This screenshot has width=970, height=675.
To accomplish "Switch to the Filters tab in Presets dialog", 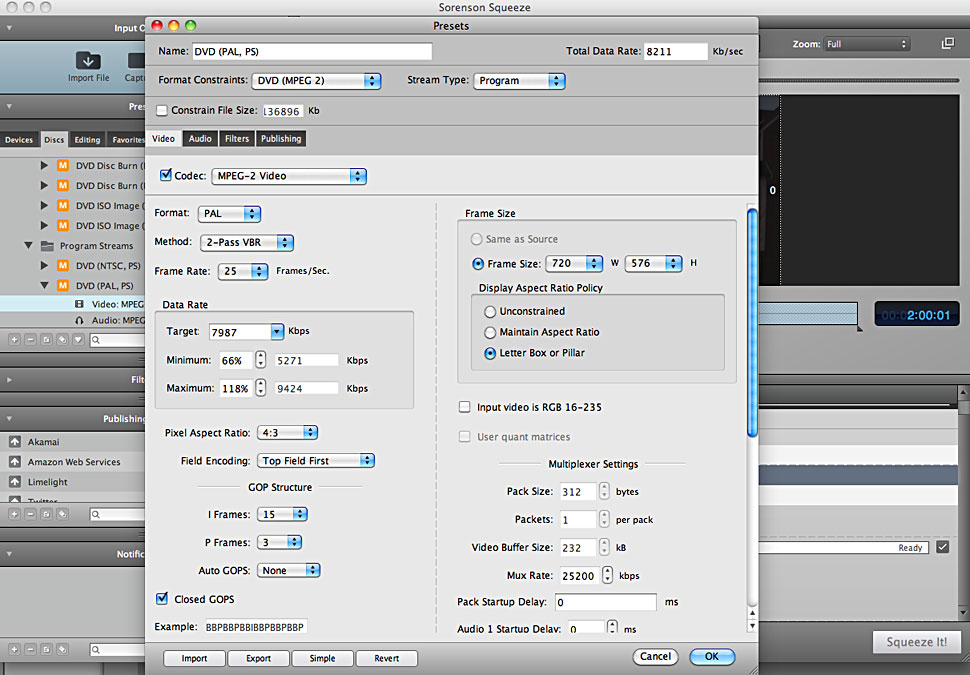I will pos(236,139).
